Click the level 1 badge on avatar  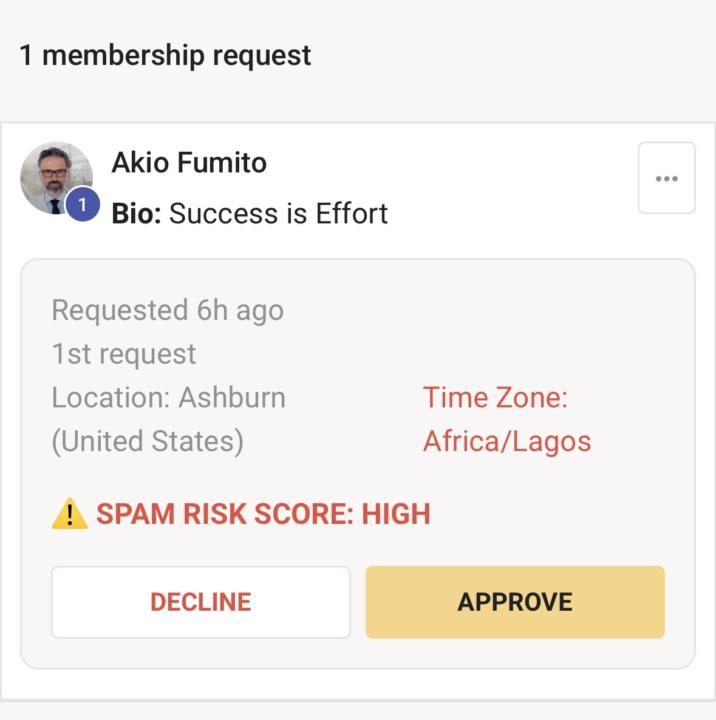tap(82, 205)
